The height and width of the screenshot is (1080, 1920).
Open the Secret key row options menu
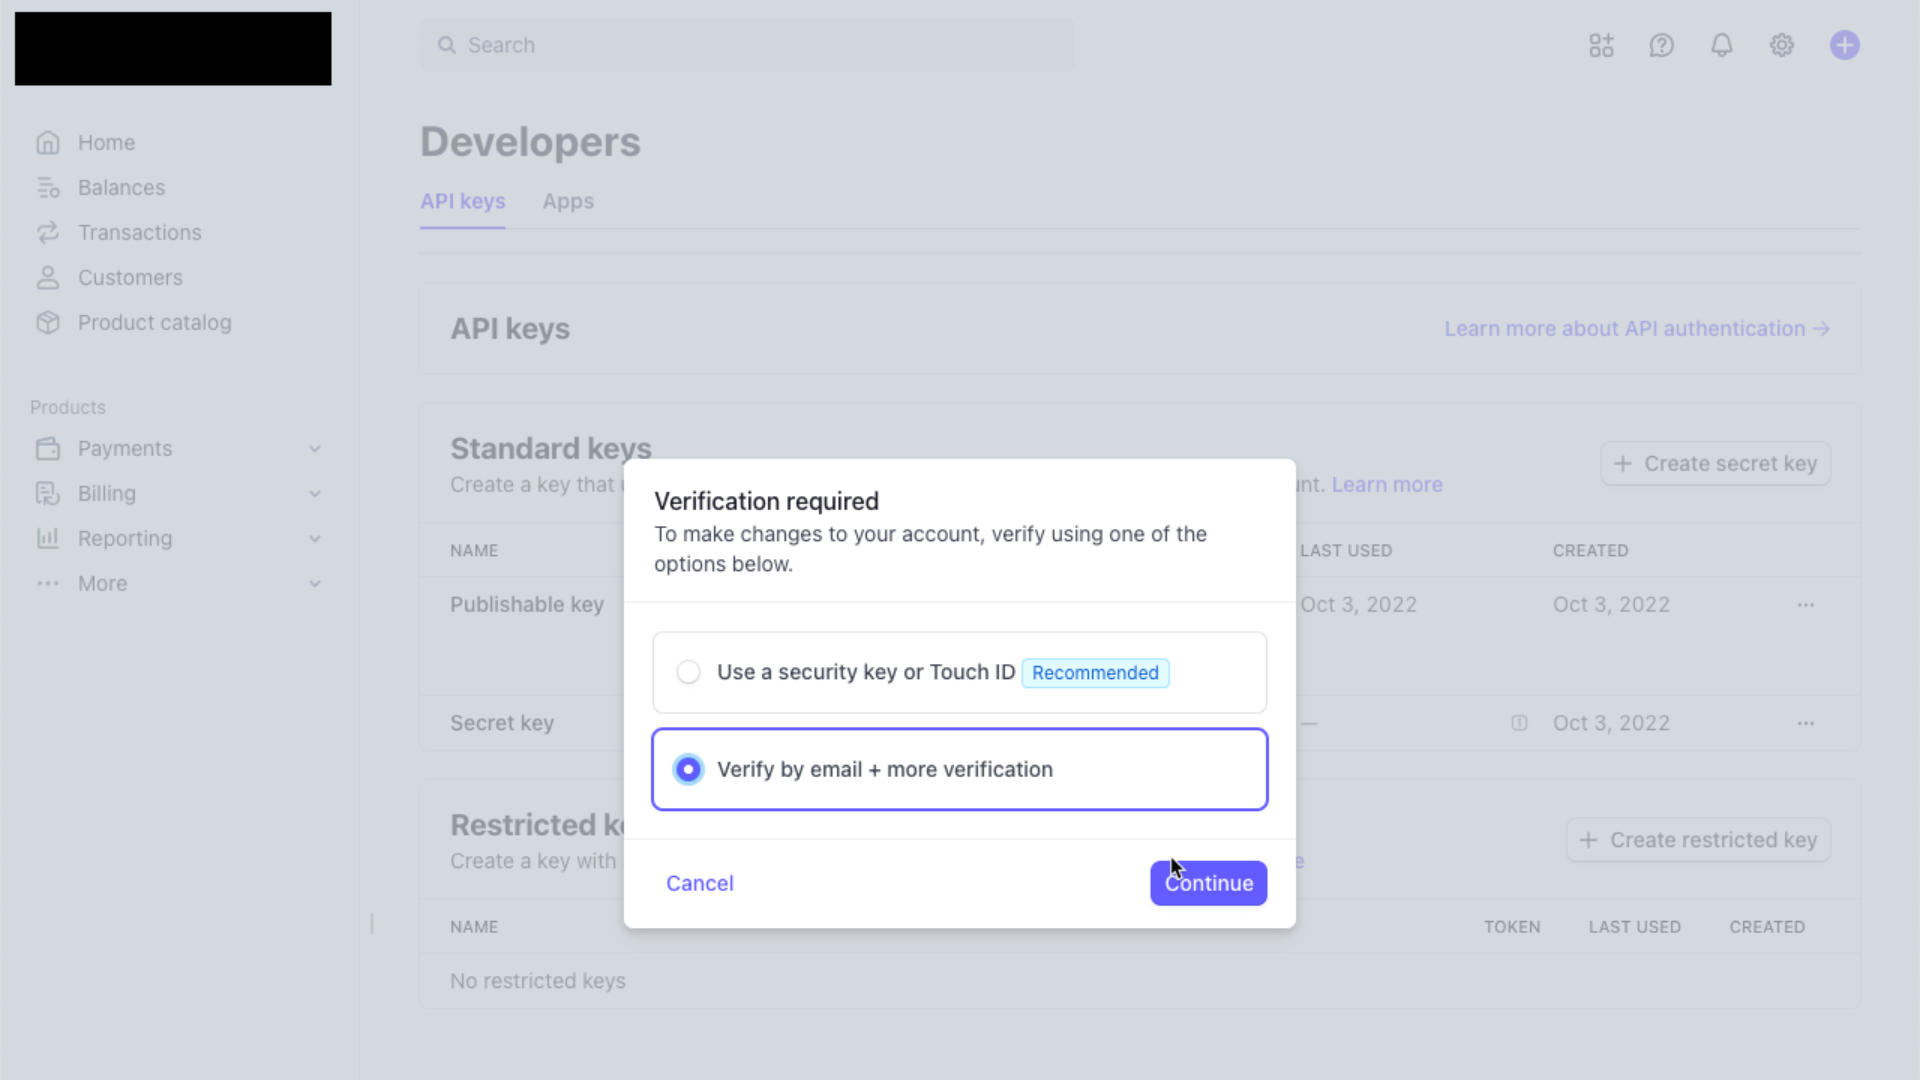[1805, 723]
